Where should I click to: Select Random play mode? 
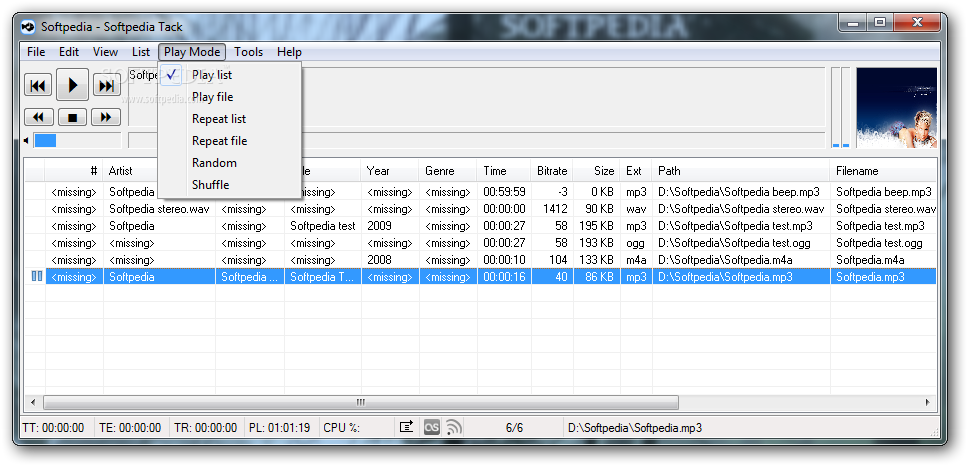(214, 163)
